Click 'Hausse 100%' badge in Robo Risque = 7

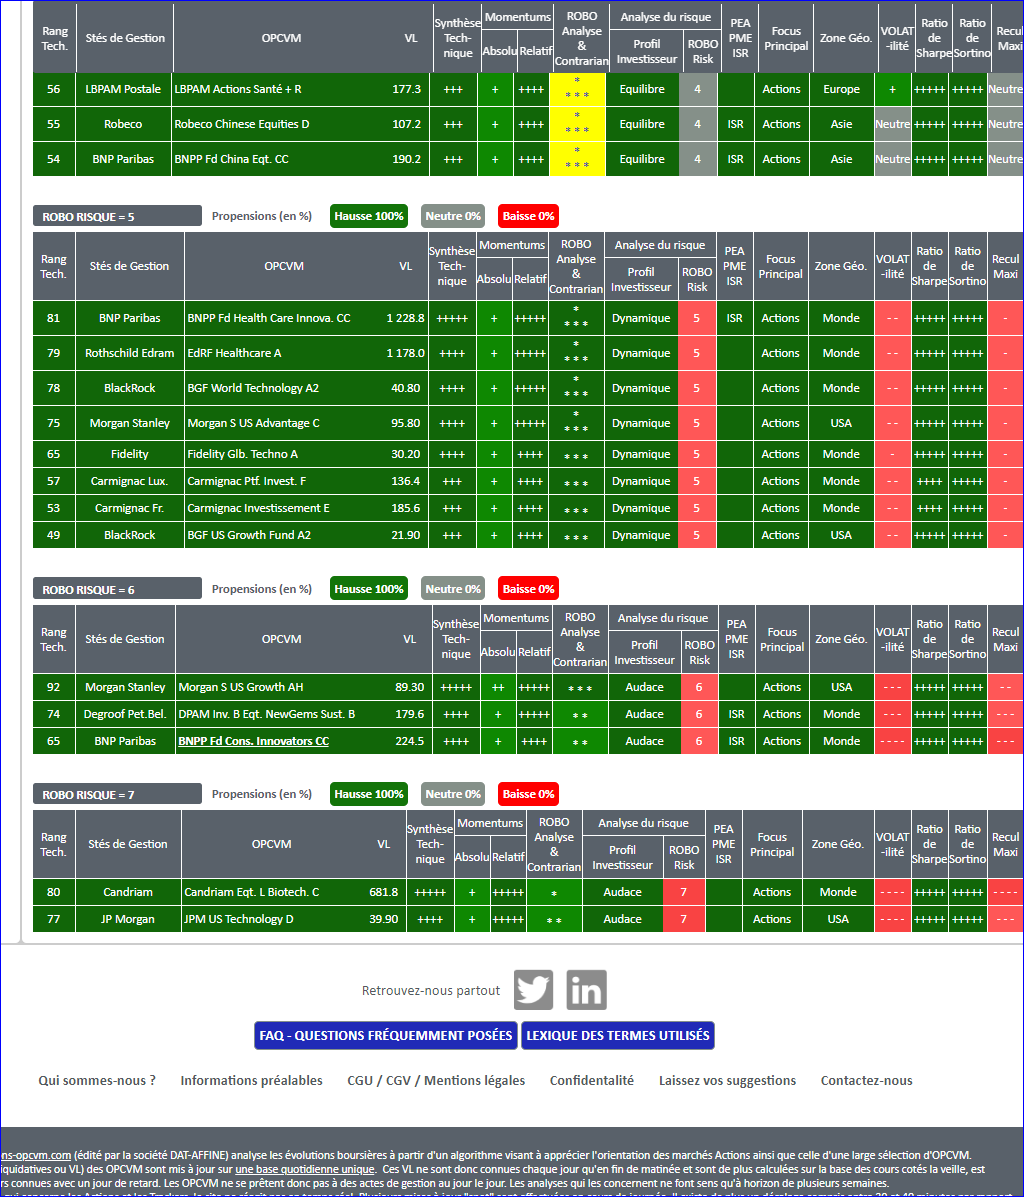pyautogui.click(x=369, y=794)
